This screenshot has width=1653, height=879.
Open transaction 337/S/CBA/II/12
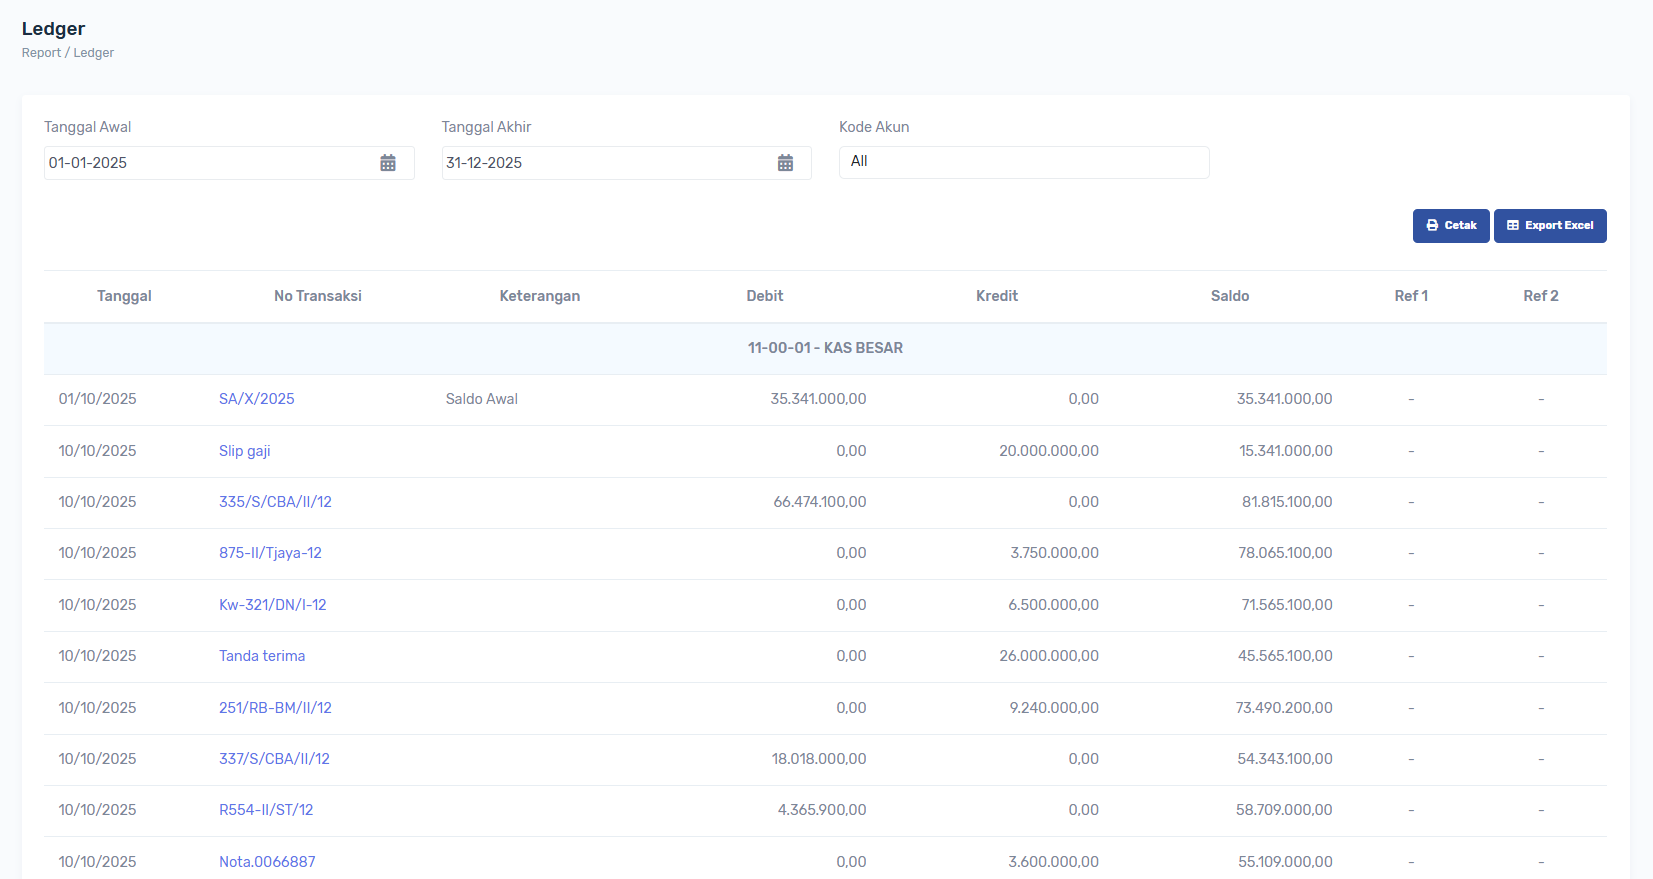click(274, 759)
